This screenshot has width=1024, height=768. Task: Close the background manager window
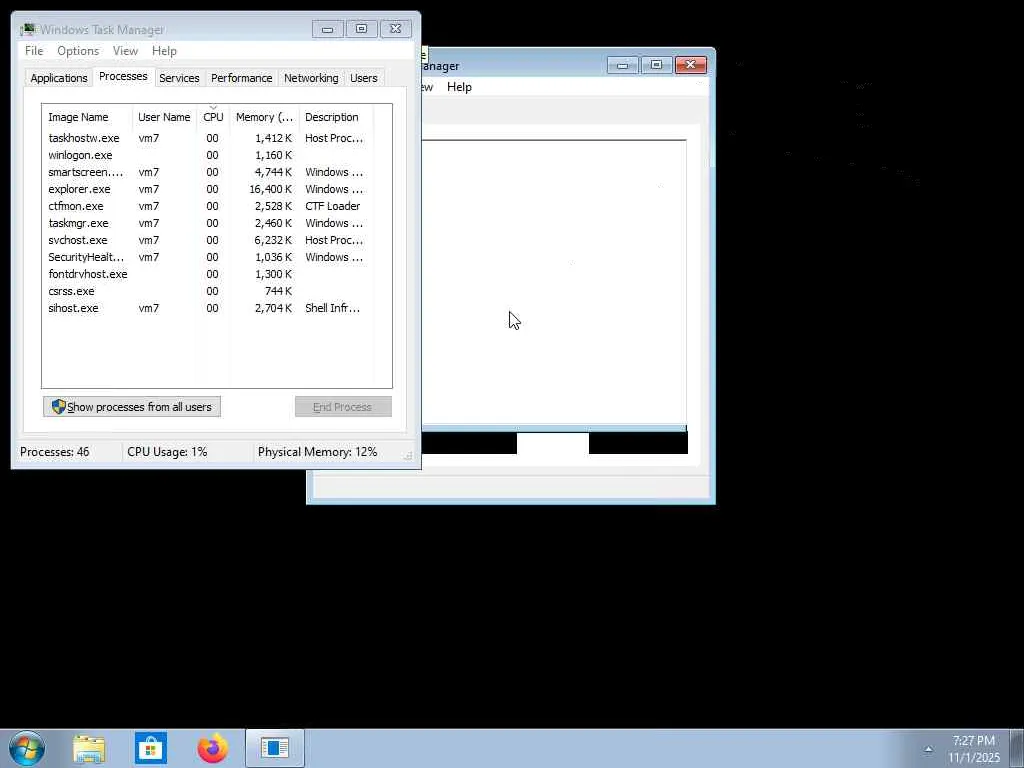690,65
